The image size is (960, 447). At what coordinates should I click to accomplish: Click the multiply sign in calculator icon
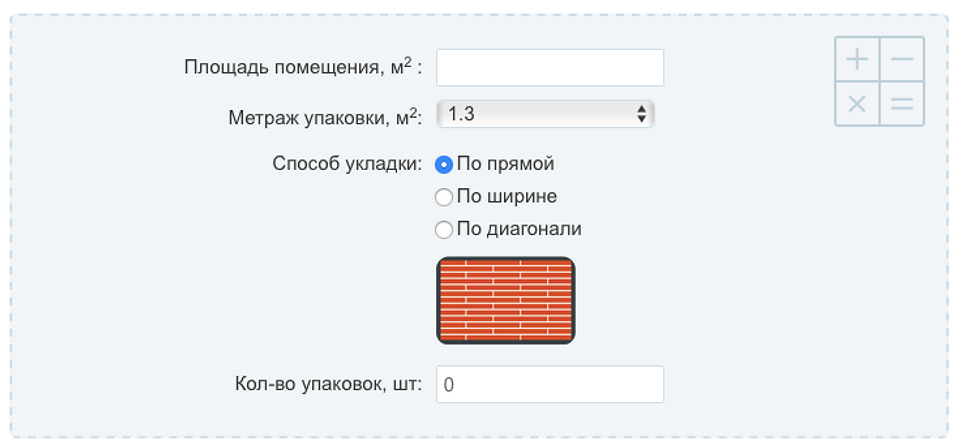(857, 104)
